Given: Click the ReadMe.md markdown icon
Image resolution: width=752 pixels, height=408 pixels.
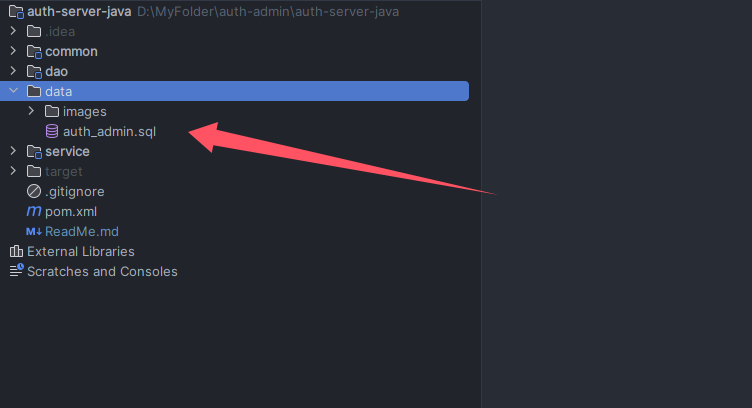Looking at the screenshot, I should [x=34, y=232].
